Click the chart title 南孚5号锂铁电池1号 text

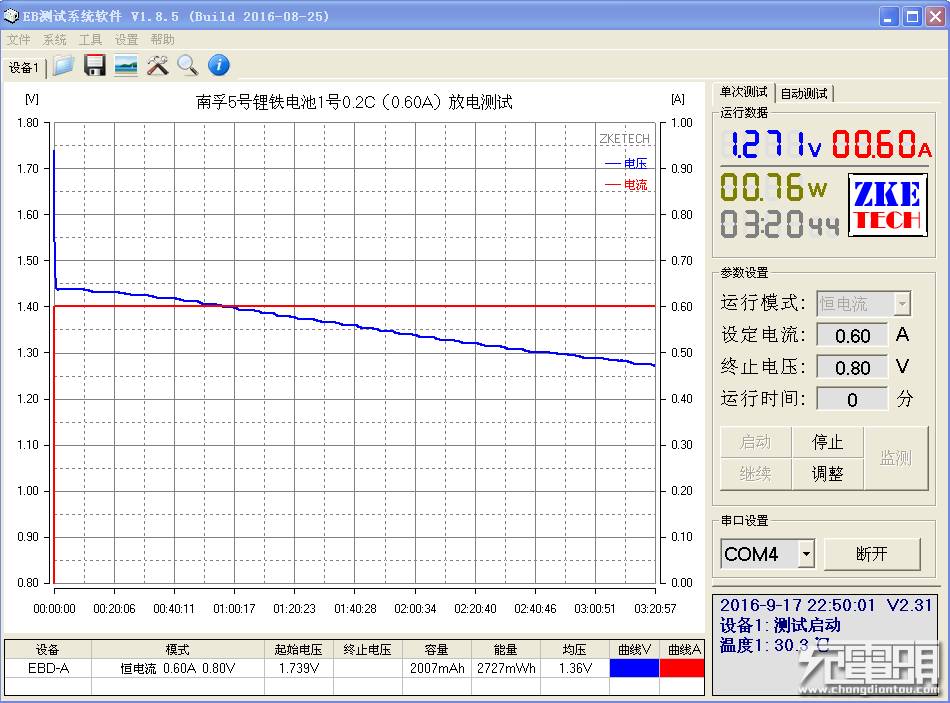pyautogui.click(x=354, y=102)
